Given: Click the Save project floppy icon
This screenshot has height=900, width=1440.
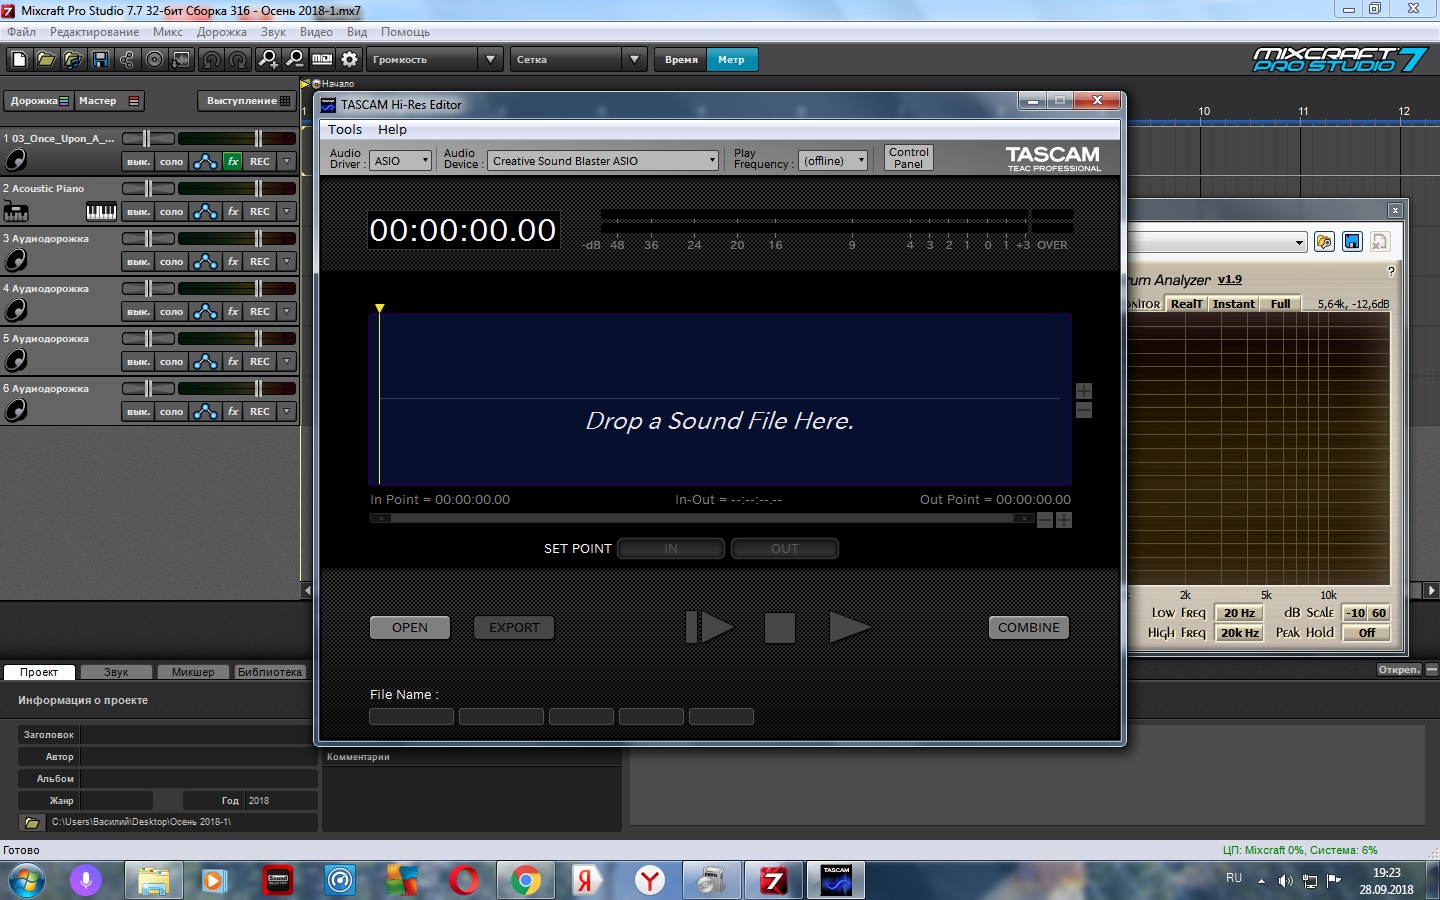Looking at the screenshot, I should [100, 60].
